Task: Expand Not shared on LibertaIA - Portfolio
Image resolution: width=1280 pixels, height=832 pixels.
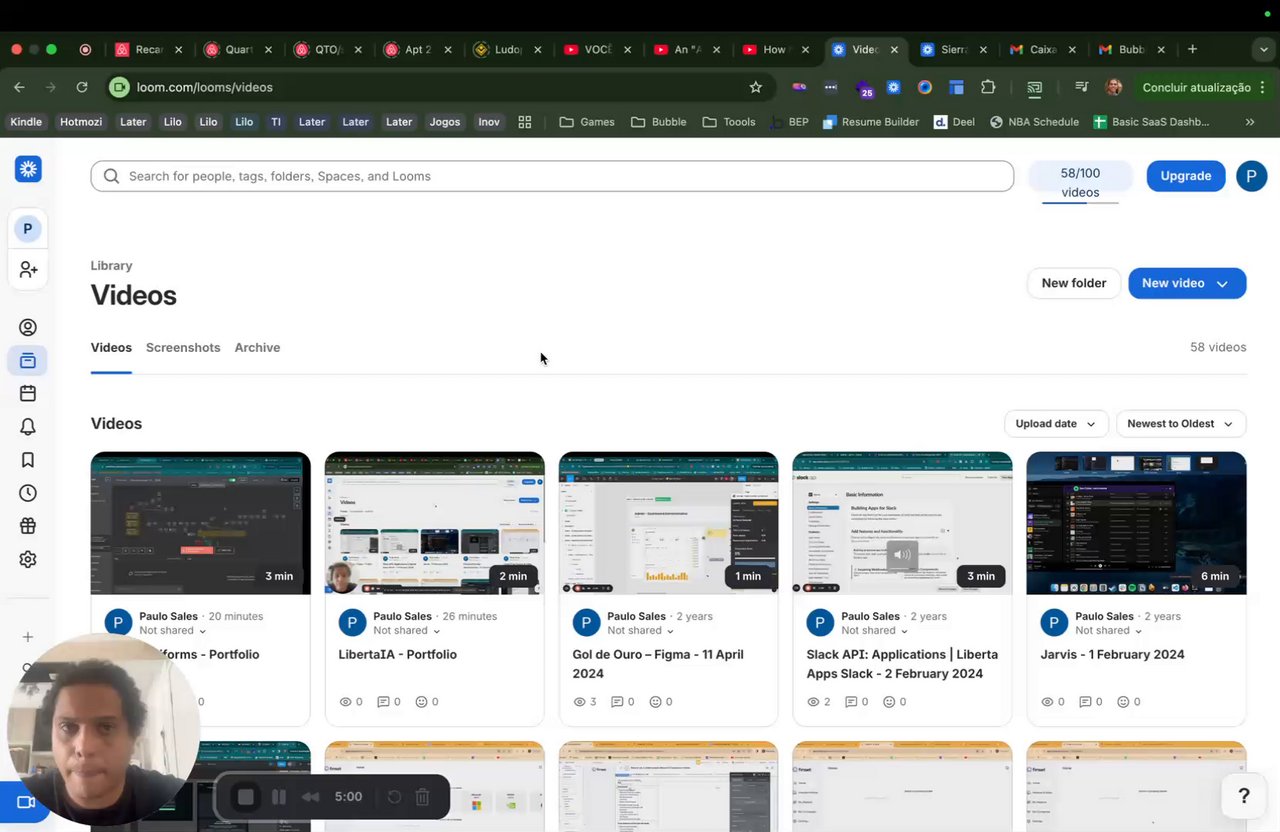Action: pos(407,631)
